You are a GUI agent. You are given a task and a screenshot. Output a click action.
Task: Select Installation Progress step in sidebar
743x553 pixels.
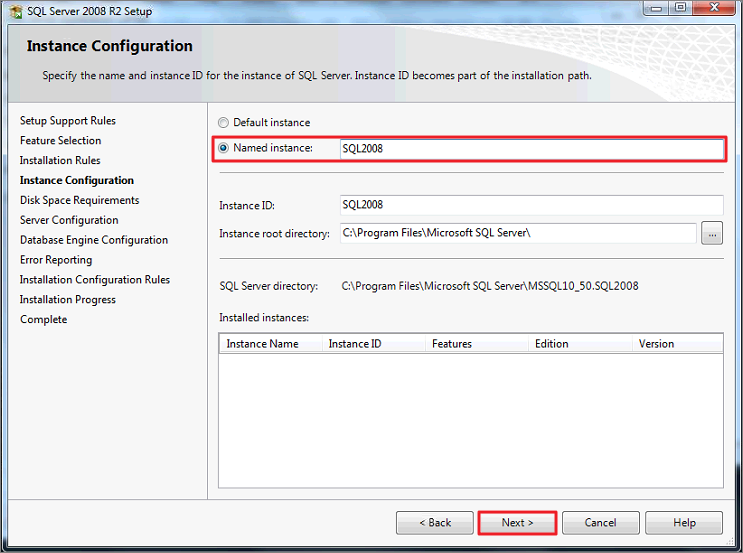coord(68,300)
